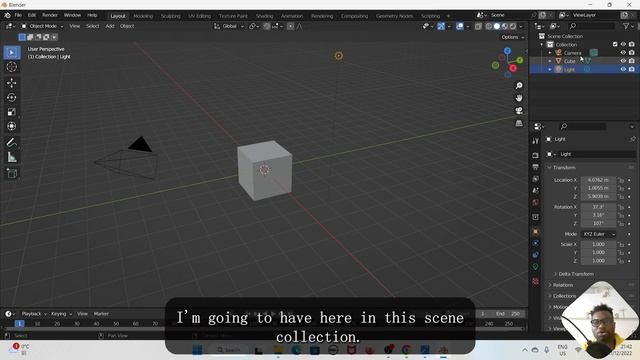Open the viewport Add menu
The image size is (640, 360).
coord(110,26)
